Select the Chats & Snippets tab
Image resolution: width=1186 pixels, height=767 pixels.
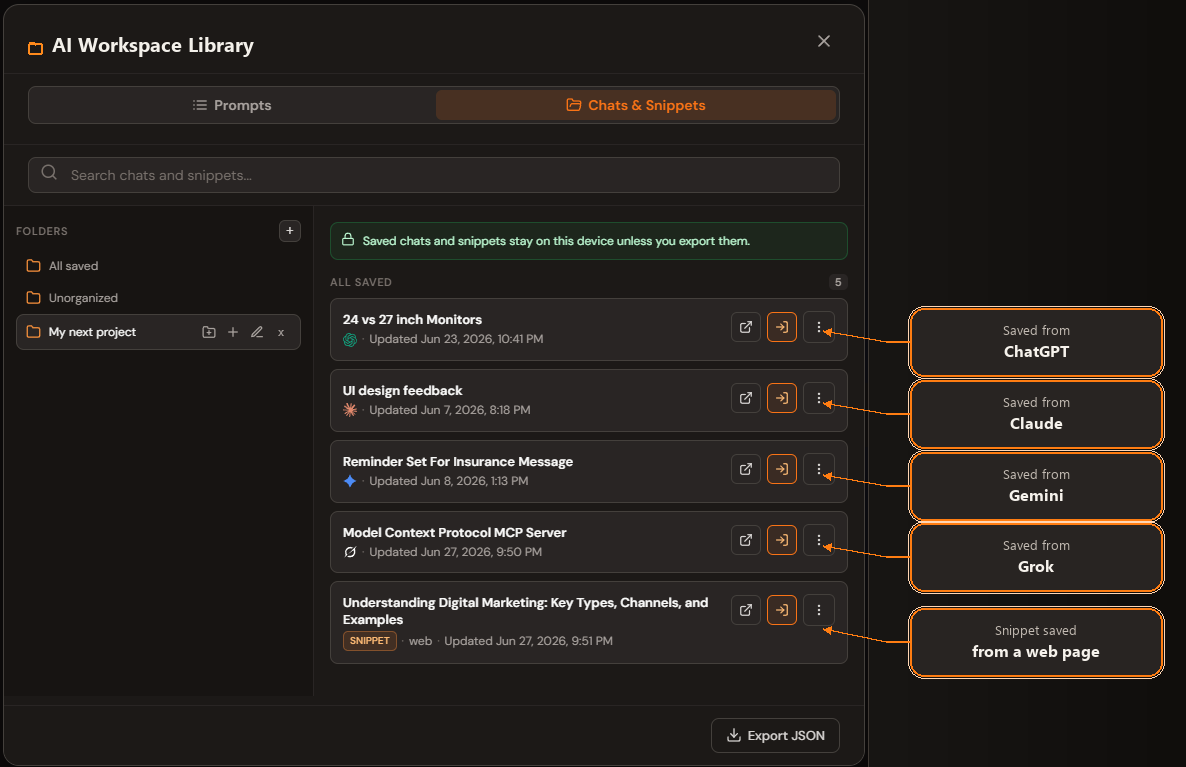tap(636, 105)
